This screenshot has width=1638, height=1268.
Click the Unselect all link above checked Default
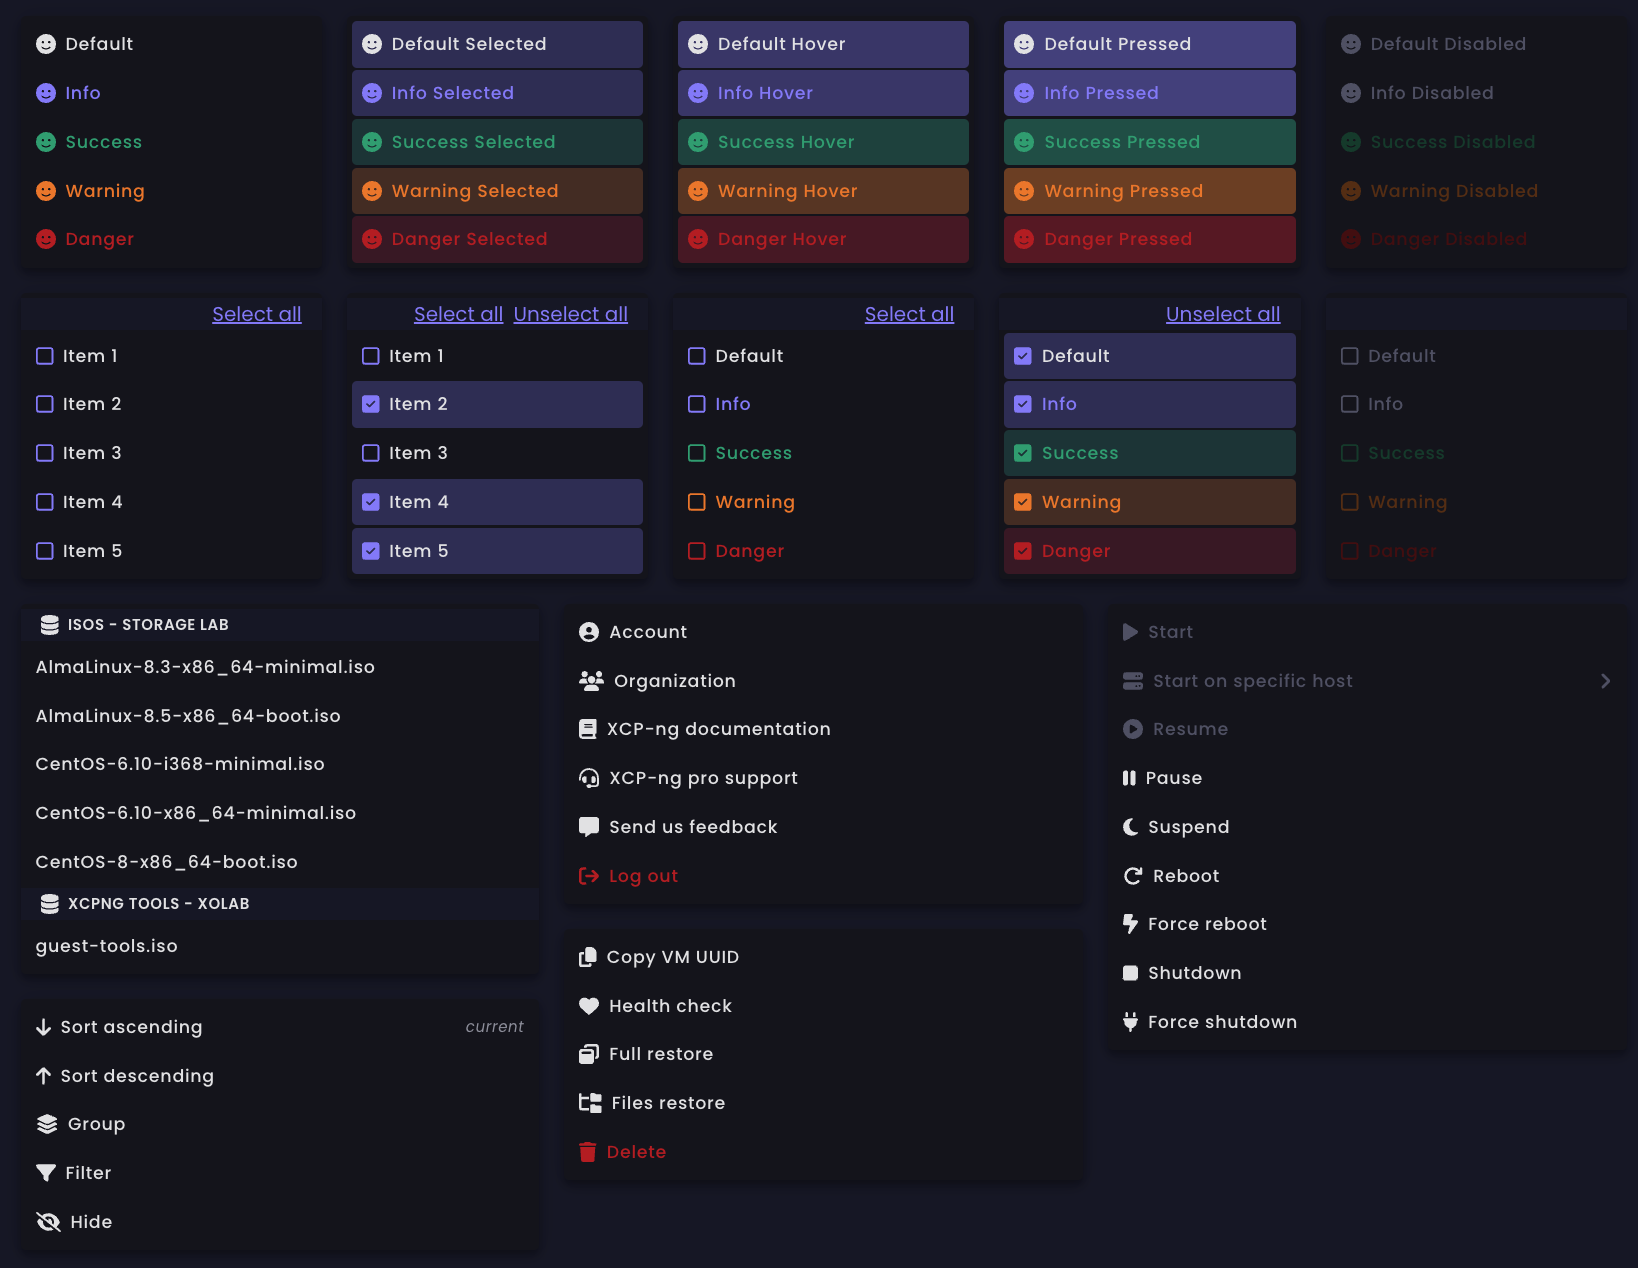[1222, 314]
